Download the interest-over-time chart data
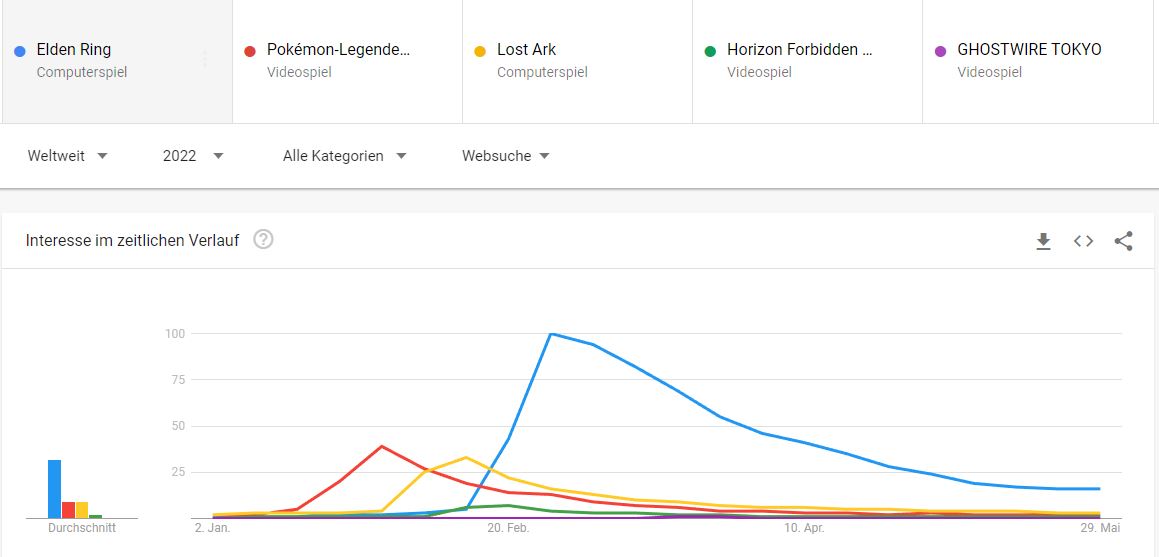 (1043, 242)
